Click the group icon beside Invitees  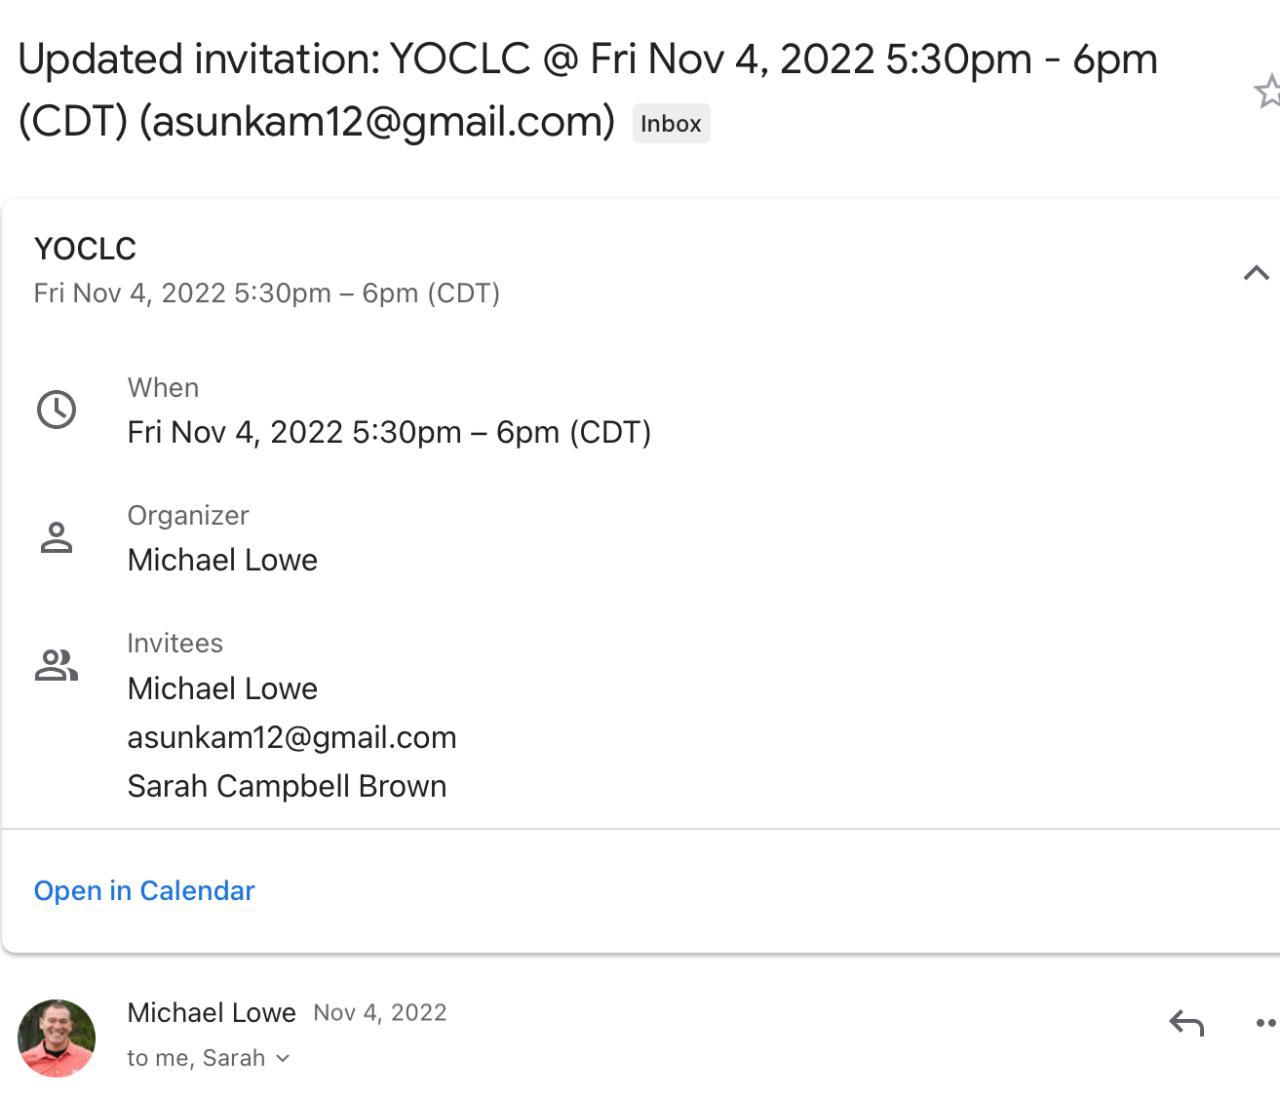click(56, 665)
